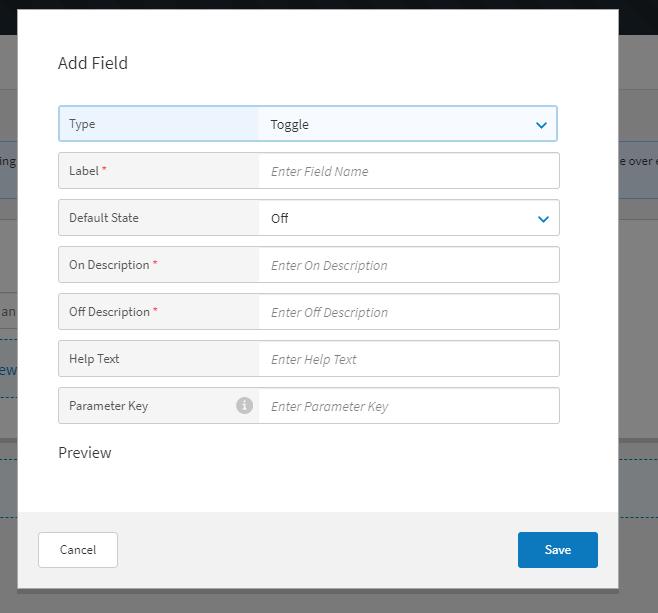658x613 pixels.
Task: Select the Enter Off Description field
Action: point(408,312)
